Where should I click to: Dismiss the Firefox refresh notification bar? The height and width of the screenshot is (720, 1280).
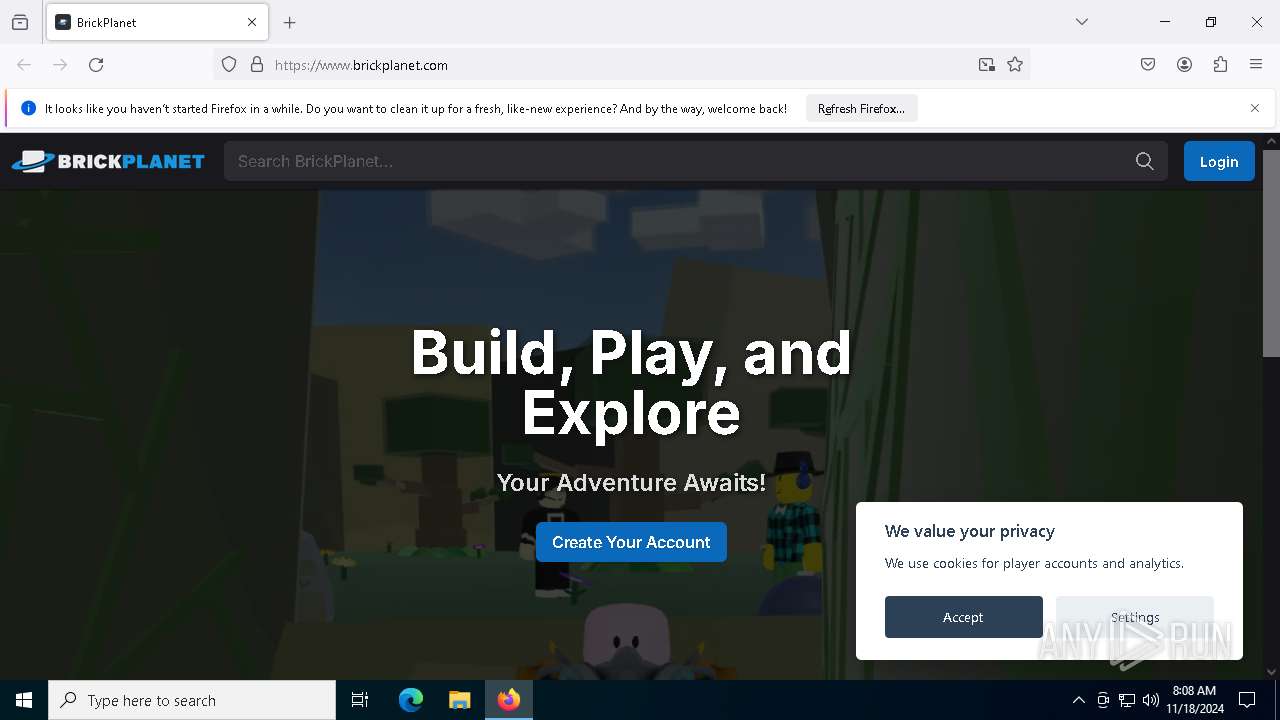pos(1255,108)
